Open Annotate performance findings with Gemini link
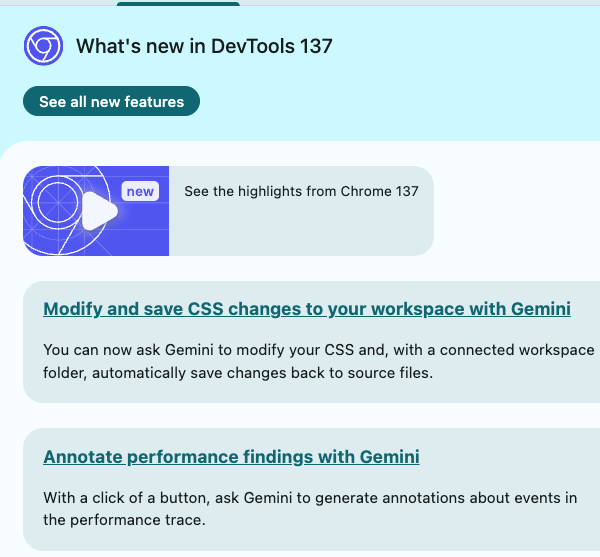 point(231,457)
